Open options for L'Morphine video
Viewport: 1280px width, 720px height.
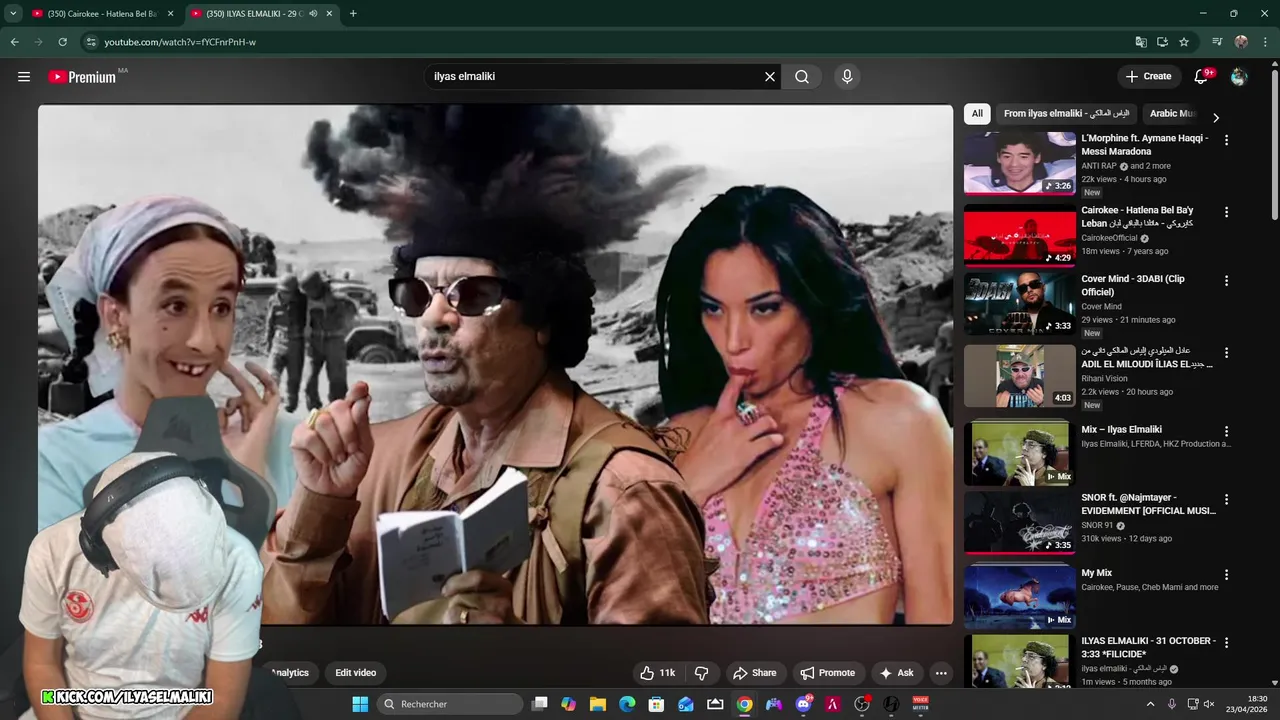(x=1226, y=140)
